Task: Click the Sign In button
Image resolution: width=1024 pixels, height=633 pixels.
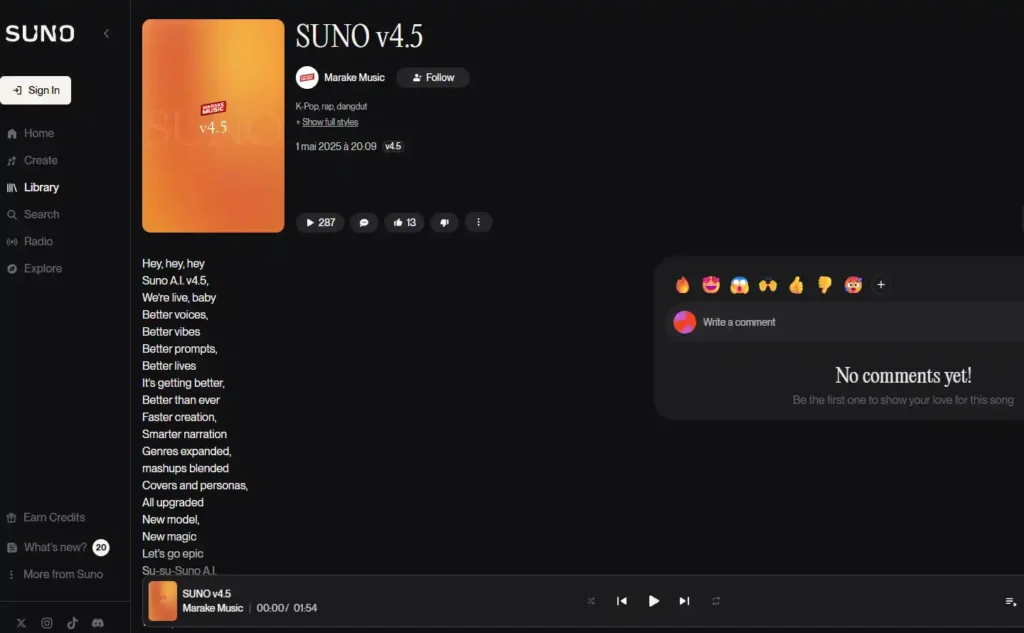Action: pyautogui.click(x=36, y=90)
